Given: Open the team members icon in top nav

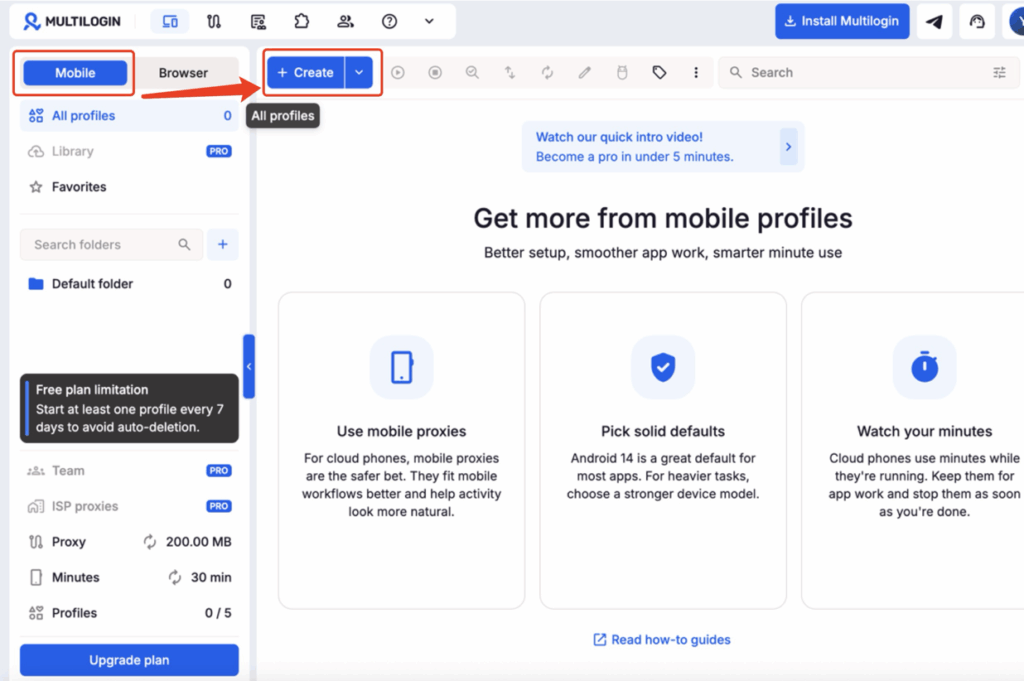Looking at the screenshot, I should click(x=345, y=22).
